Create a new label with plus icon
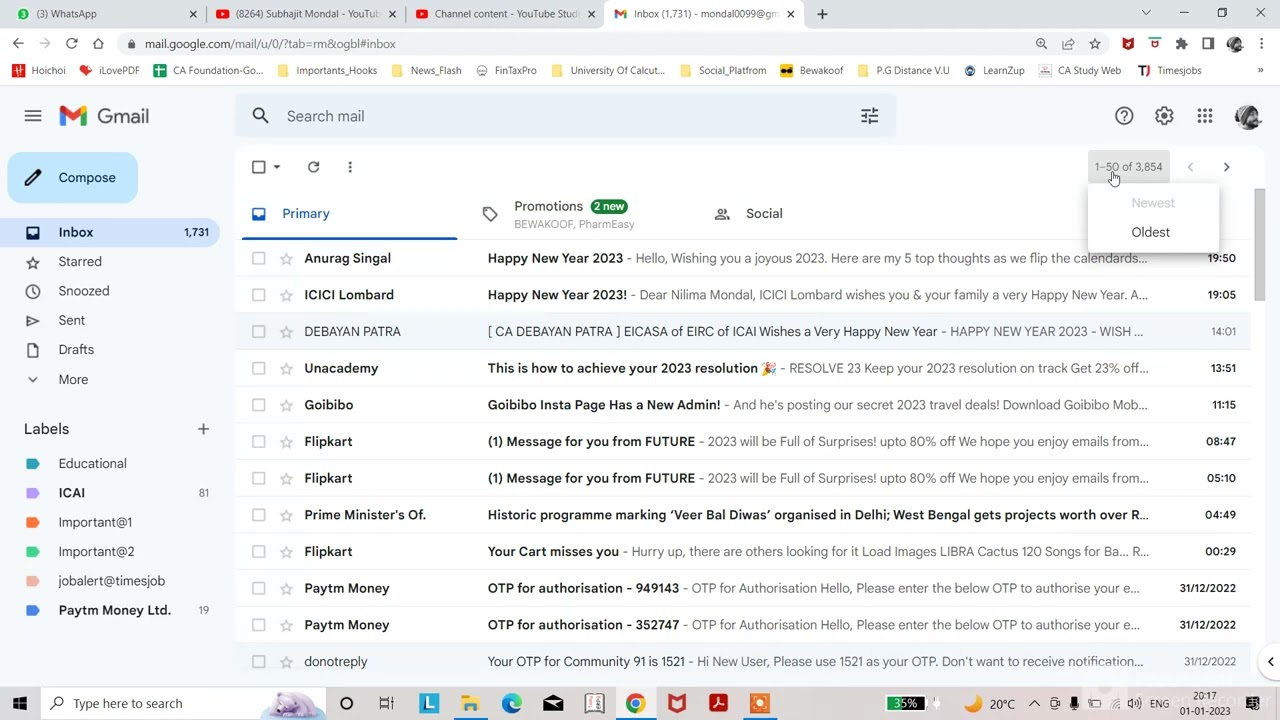Screen dimensions: 1280x720 pyautogui.click(x=203, y=429)
